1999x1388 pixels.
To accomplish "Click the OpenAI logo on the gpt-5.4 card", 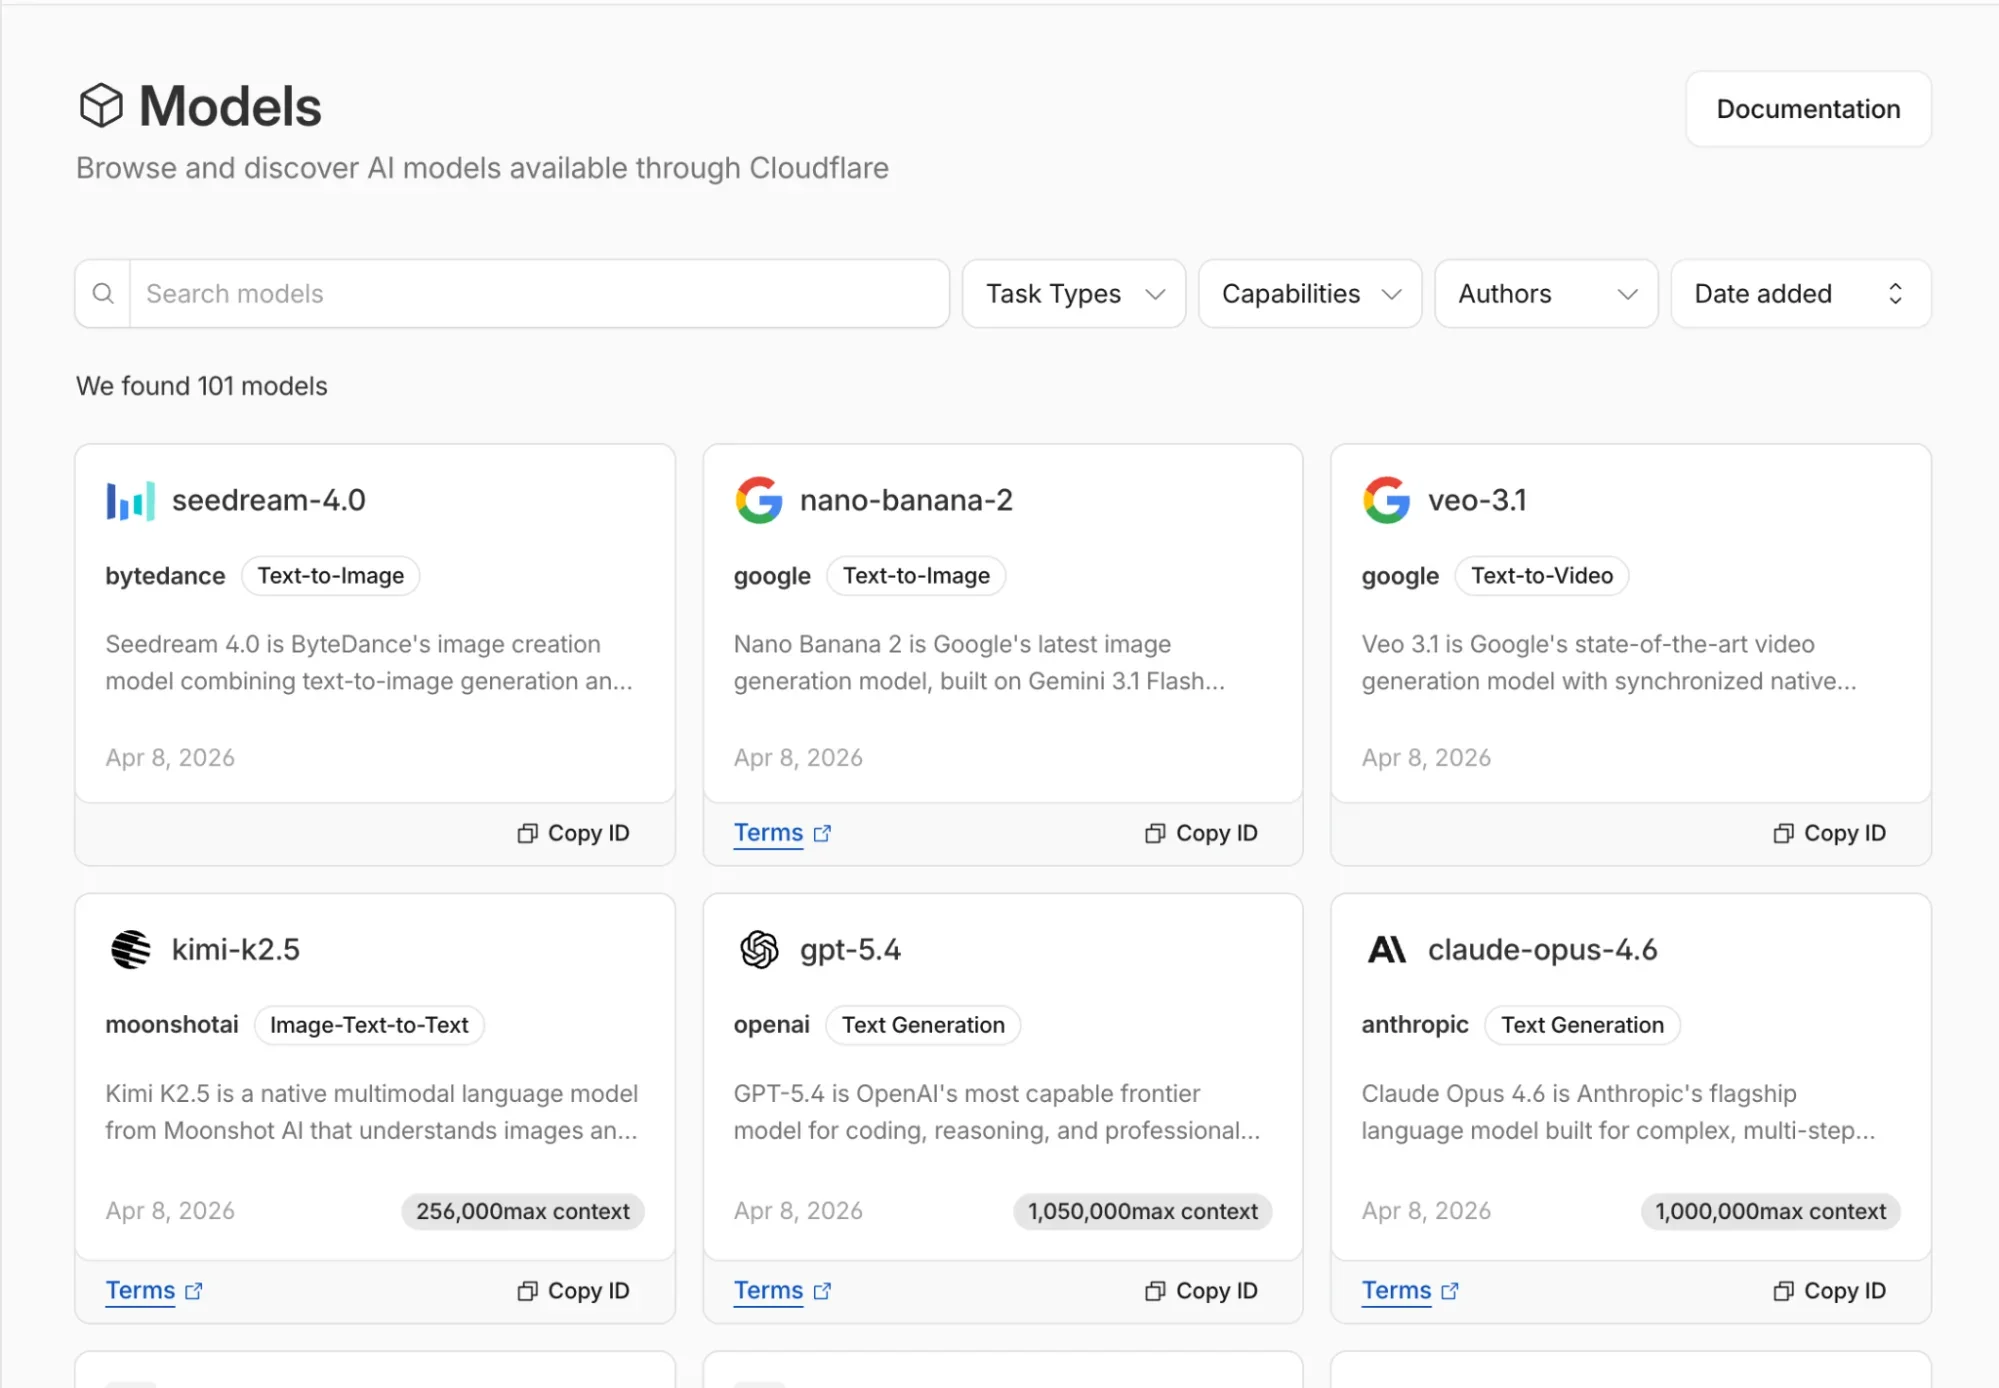I will tap(758, 949).
